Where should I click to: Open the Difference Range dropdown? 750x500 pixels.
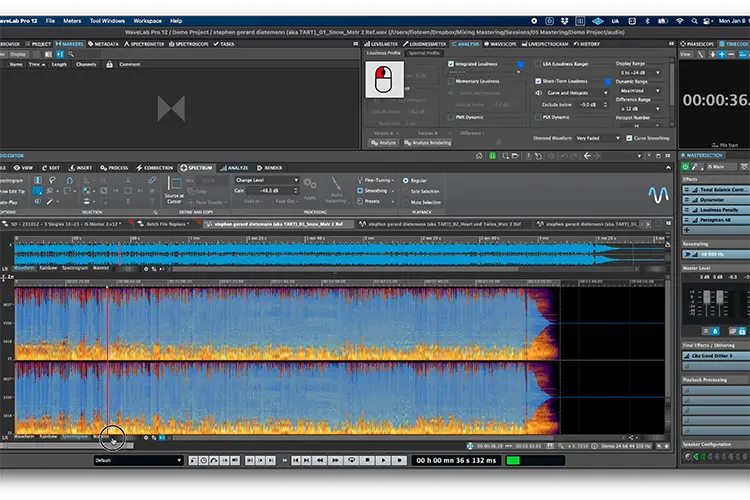click(640, 109)
